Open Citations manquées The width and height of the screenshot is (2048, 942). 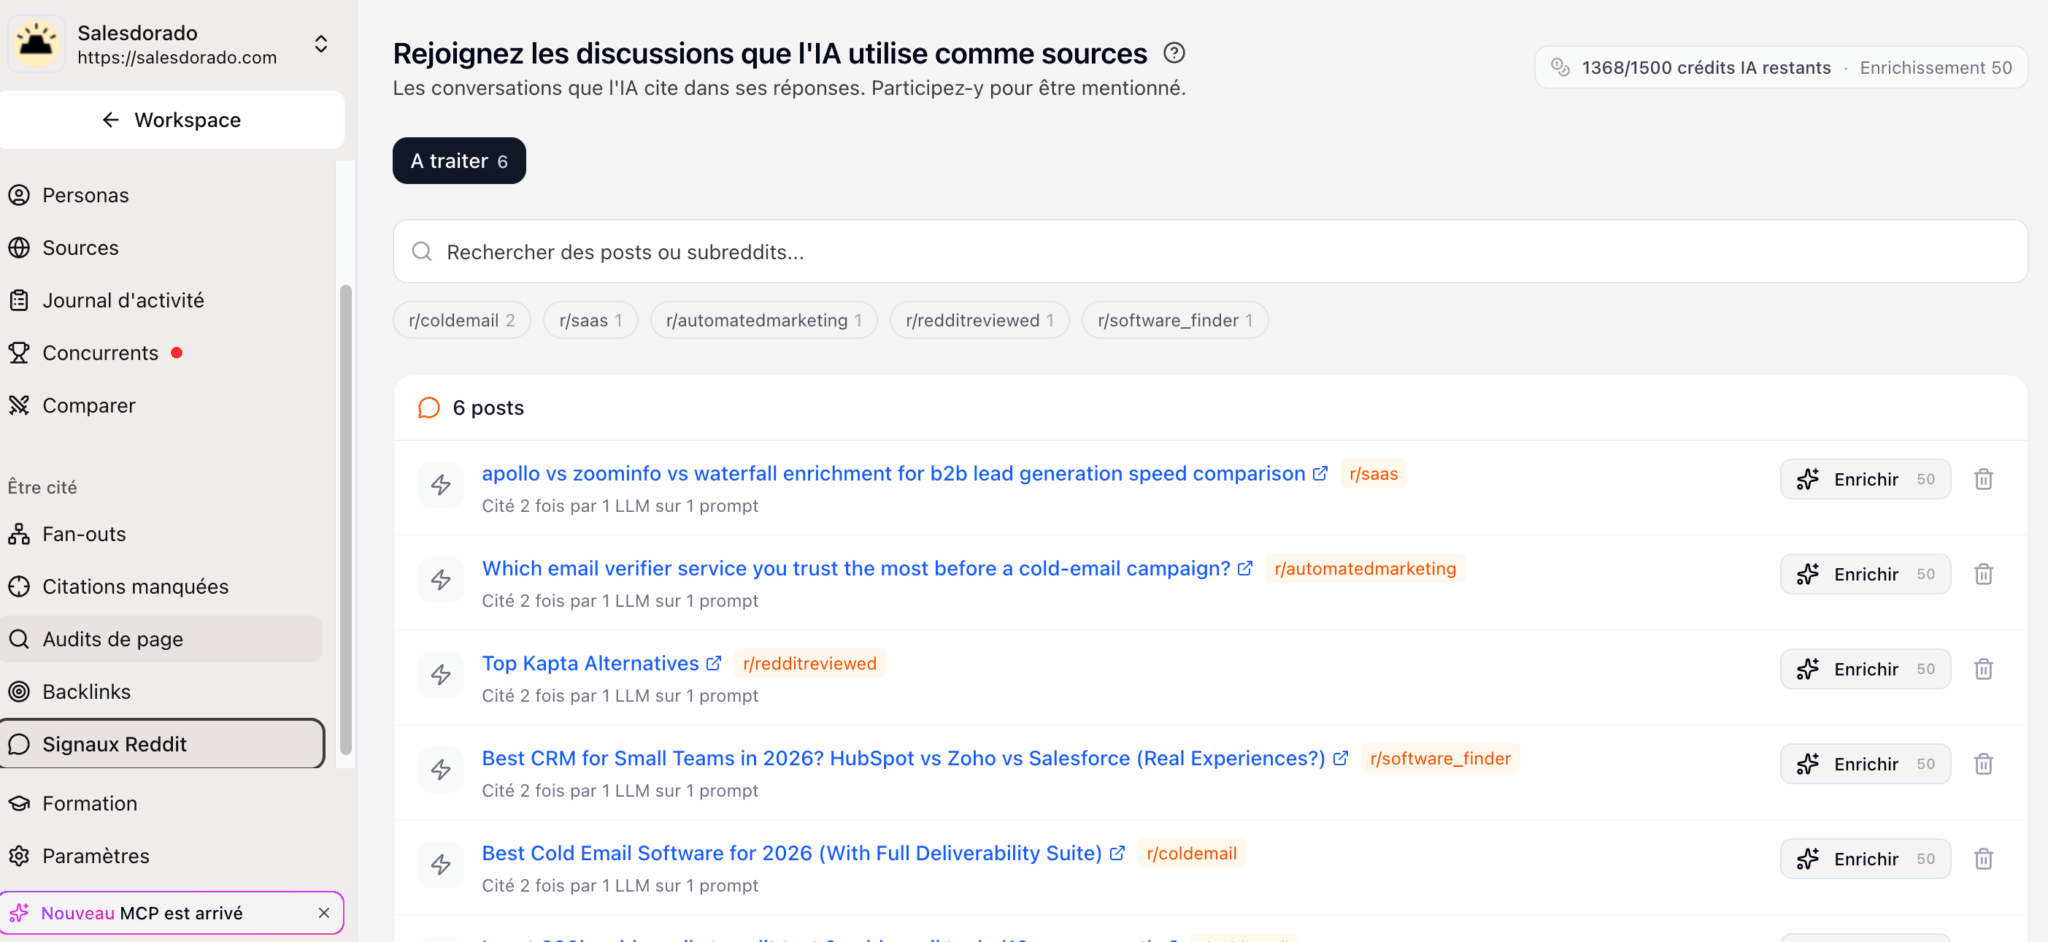point(135,587)
